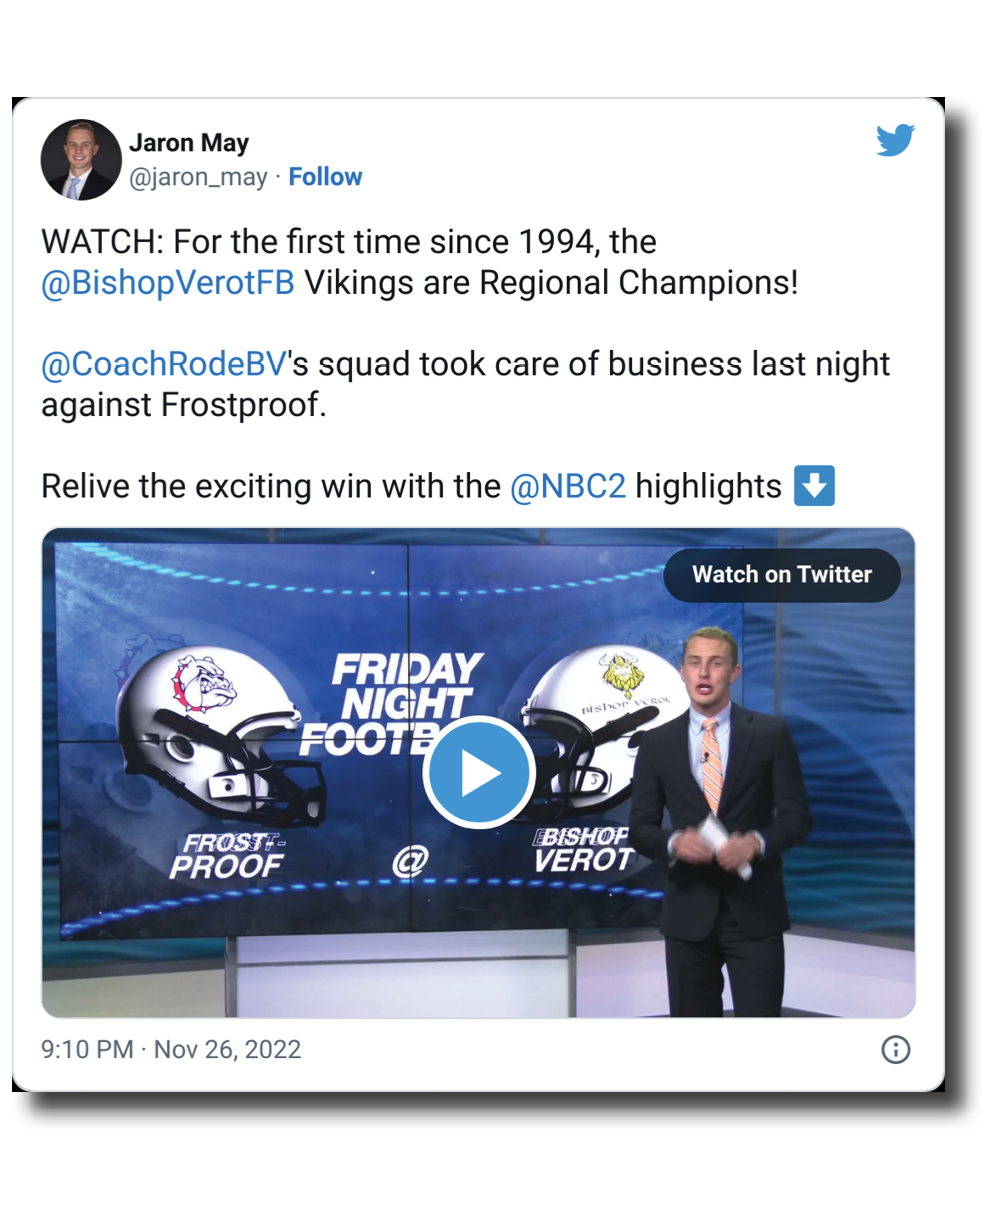Click Jaron May's profile avatar photo
The height and width of the screenshot is (1227, 996).
tap(80, 160)
